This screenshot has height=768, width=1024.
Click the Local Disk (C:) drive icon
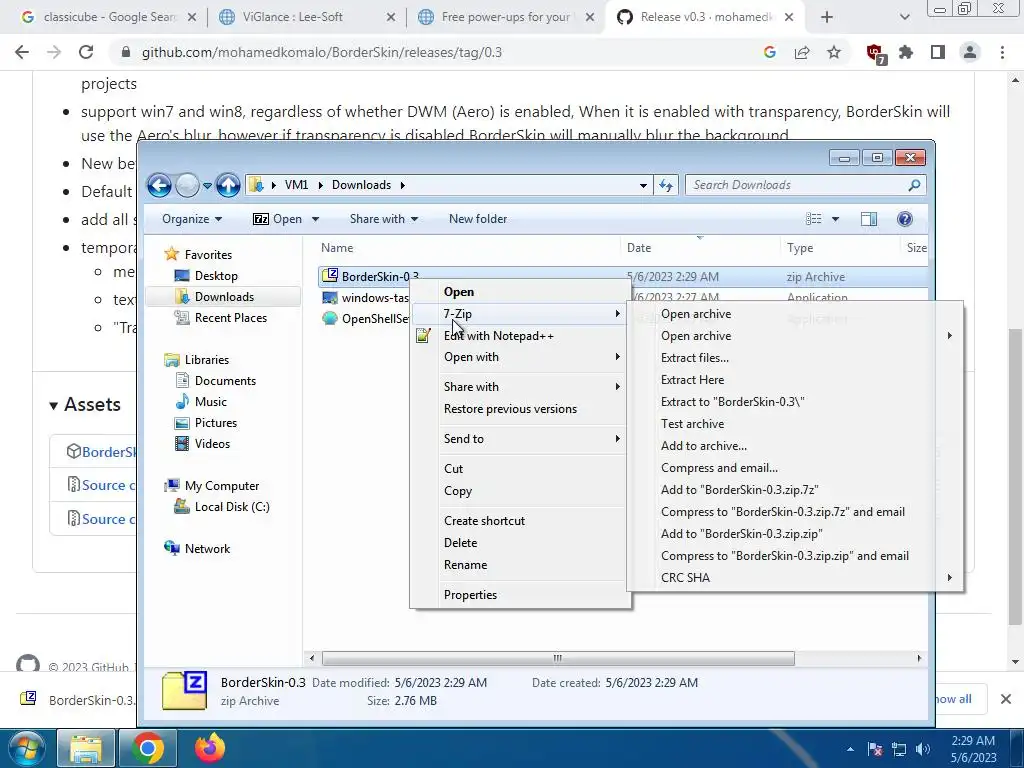[x=182, y=507]
